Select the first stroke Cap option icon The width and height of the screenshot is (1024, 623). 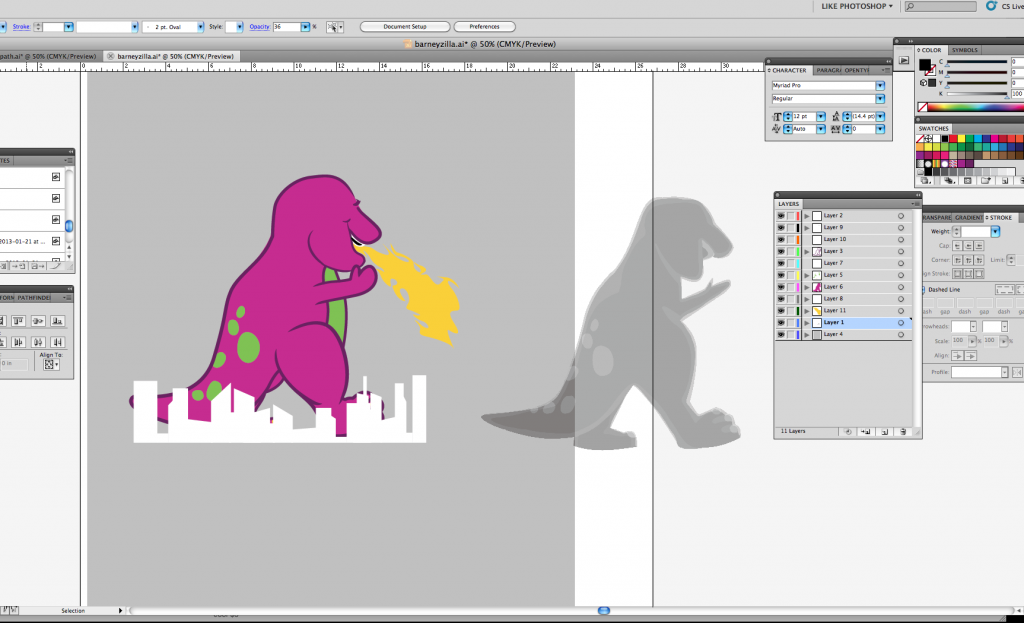[x=957, y=246]
